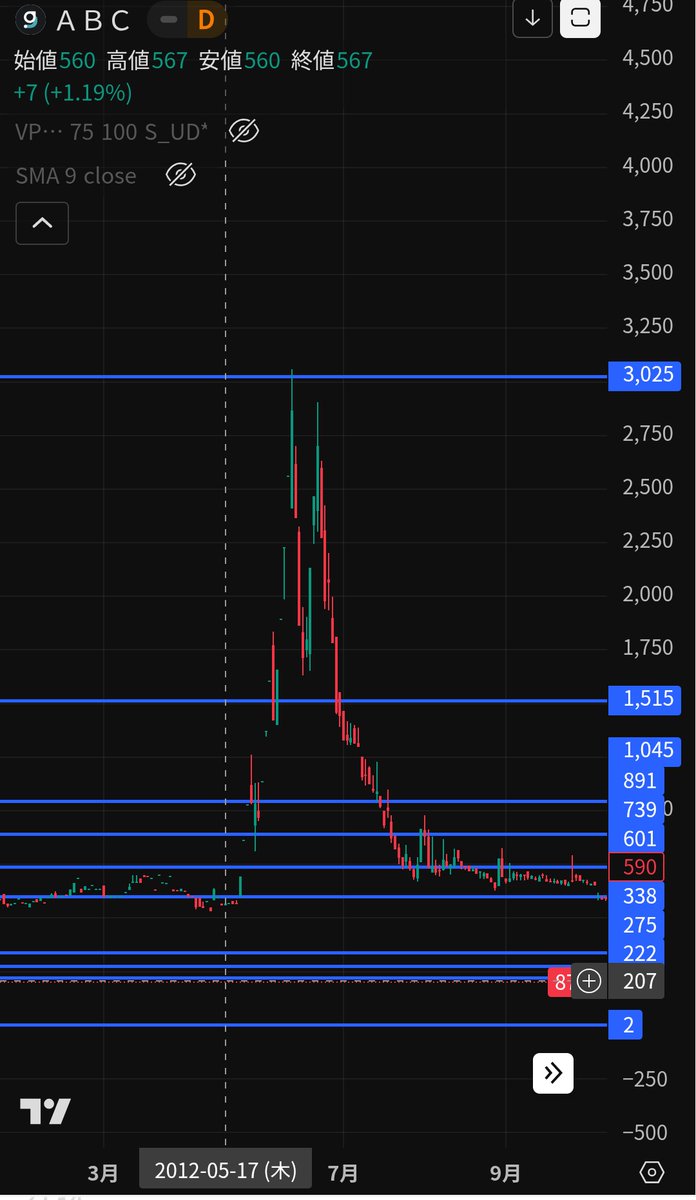The height and width of the screenshot is (1200, 696).
Task: Tap the 9月 time axis label
Action: tap(505, 1171)
